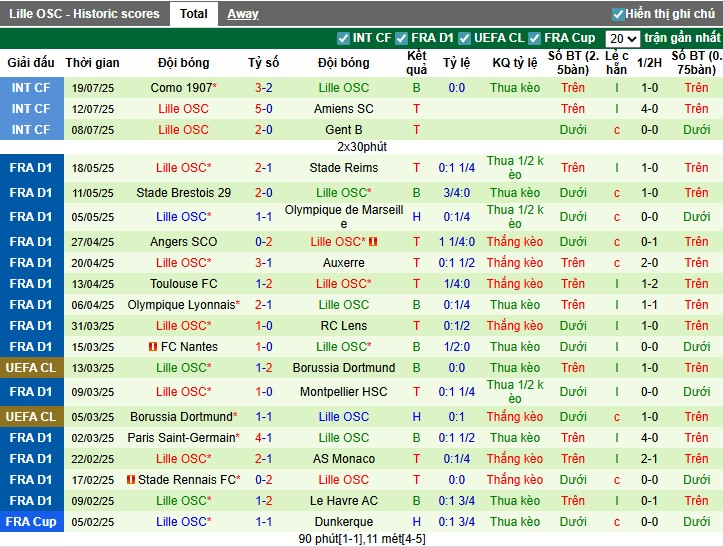Viewport: 723px width, 547px height.
Task: Click the 1-1 score against Dunkerque
Action: [x=264, y=522]
